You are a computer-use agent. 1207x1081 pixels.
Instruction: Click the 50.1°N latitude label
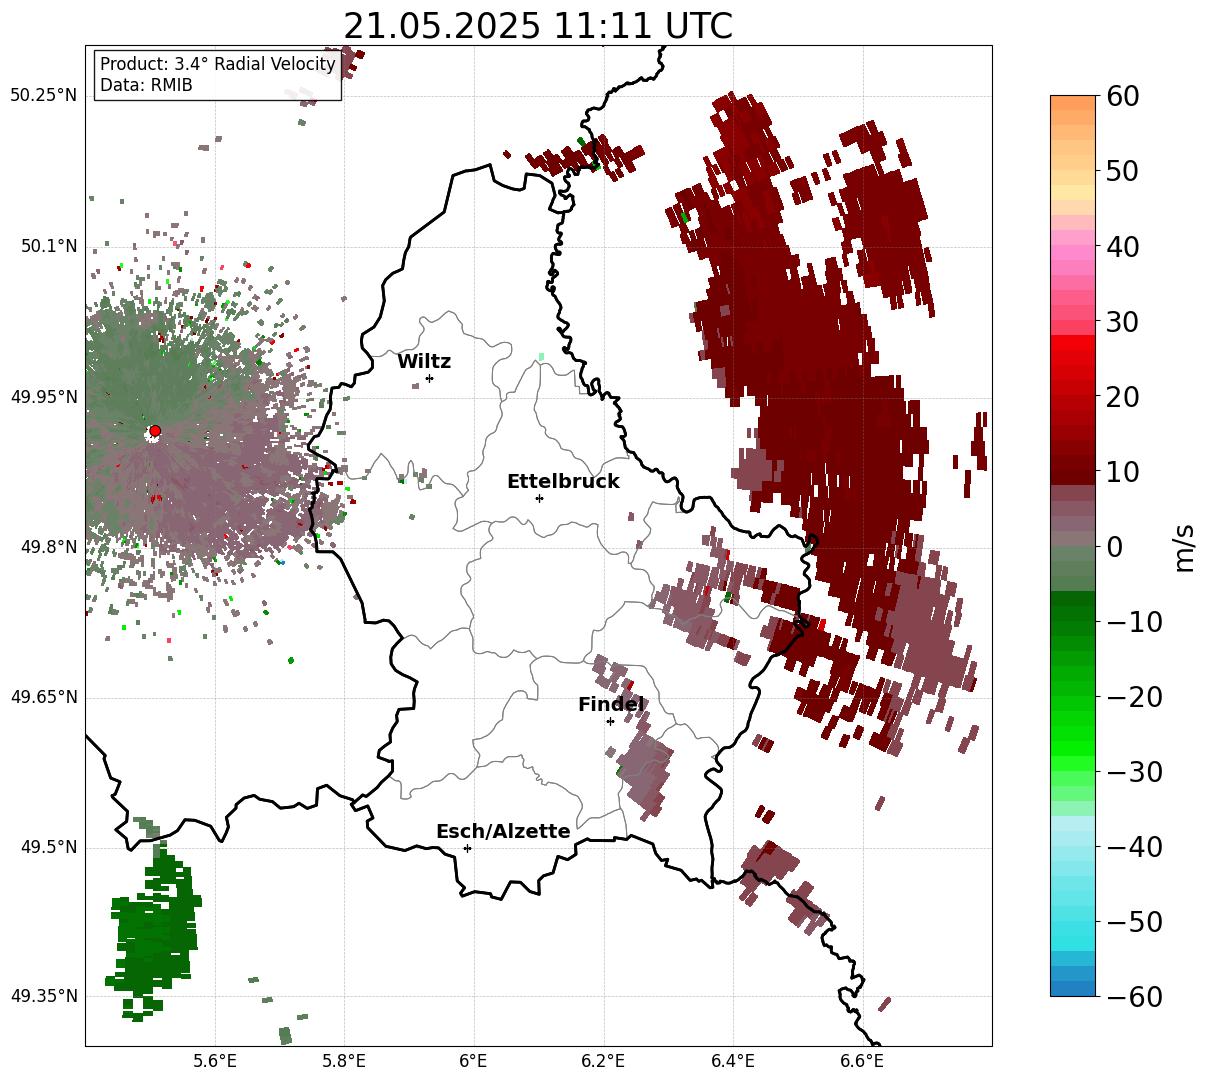[48, 246]
